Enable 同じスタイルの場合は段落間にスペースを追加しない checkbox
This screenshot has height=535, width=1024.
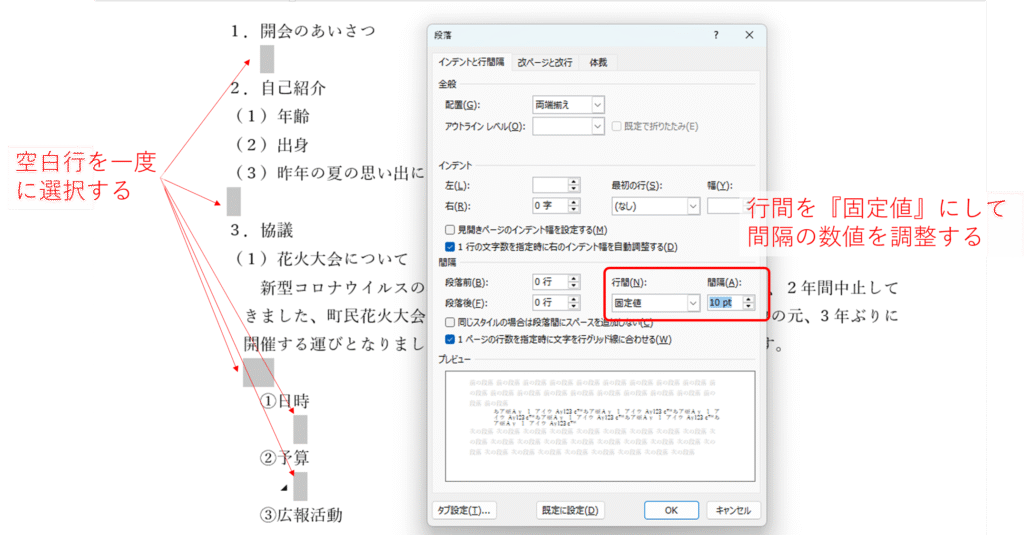450,322
